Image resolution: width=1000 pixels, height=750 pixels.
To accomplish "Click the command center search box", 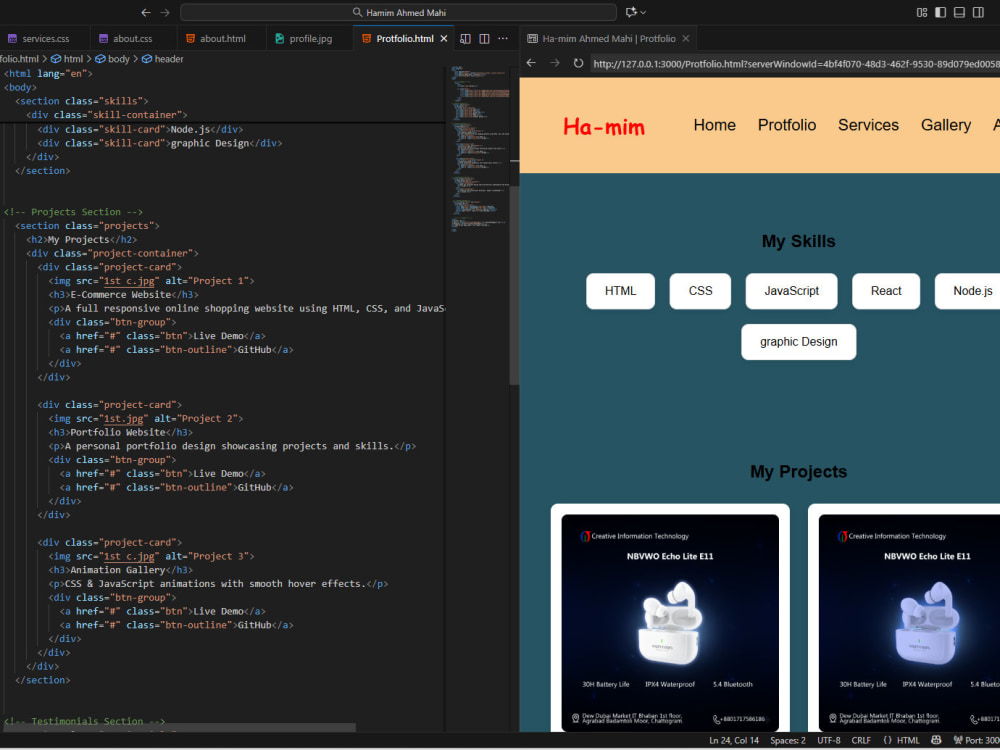I will coord(399,12).
